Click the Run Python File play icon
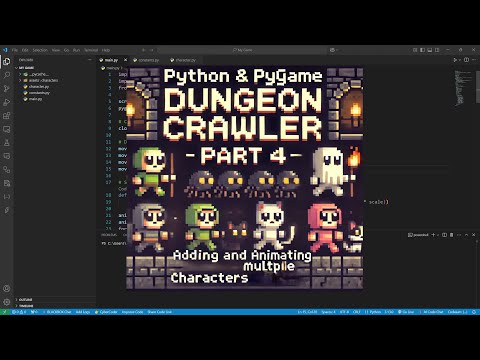This screenshot has width=480, height=360. click(x=455, y=60)
